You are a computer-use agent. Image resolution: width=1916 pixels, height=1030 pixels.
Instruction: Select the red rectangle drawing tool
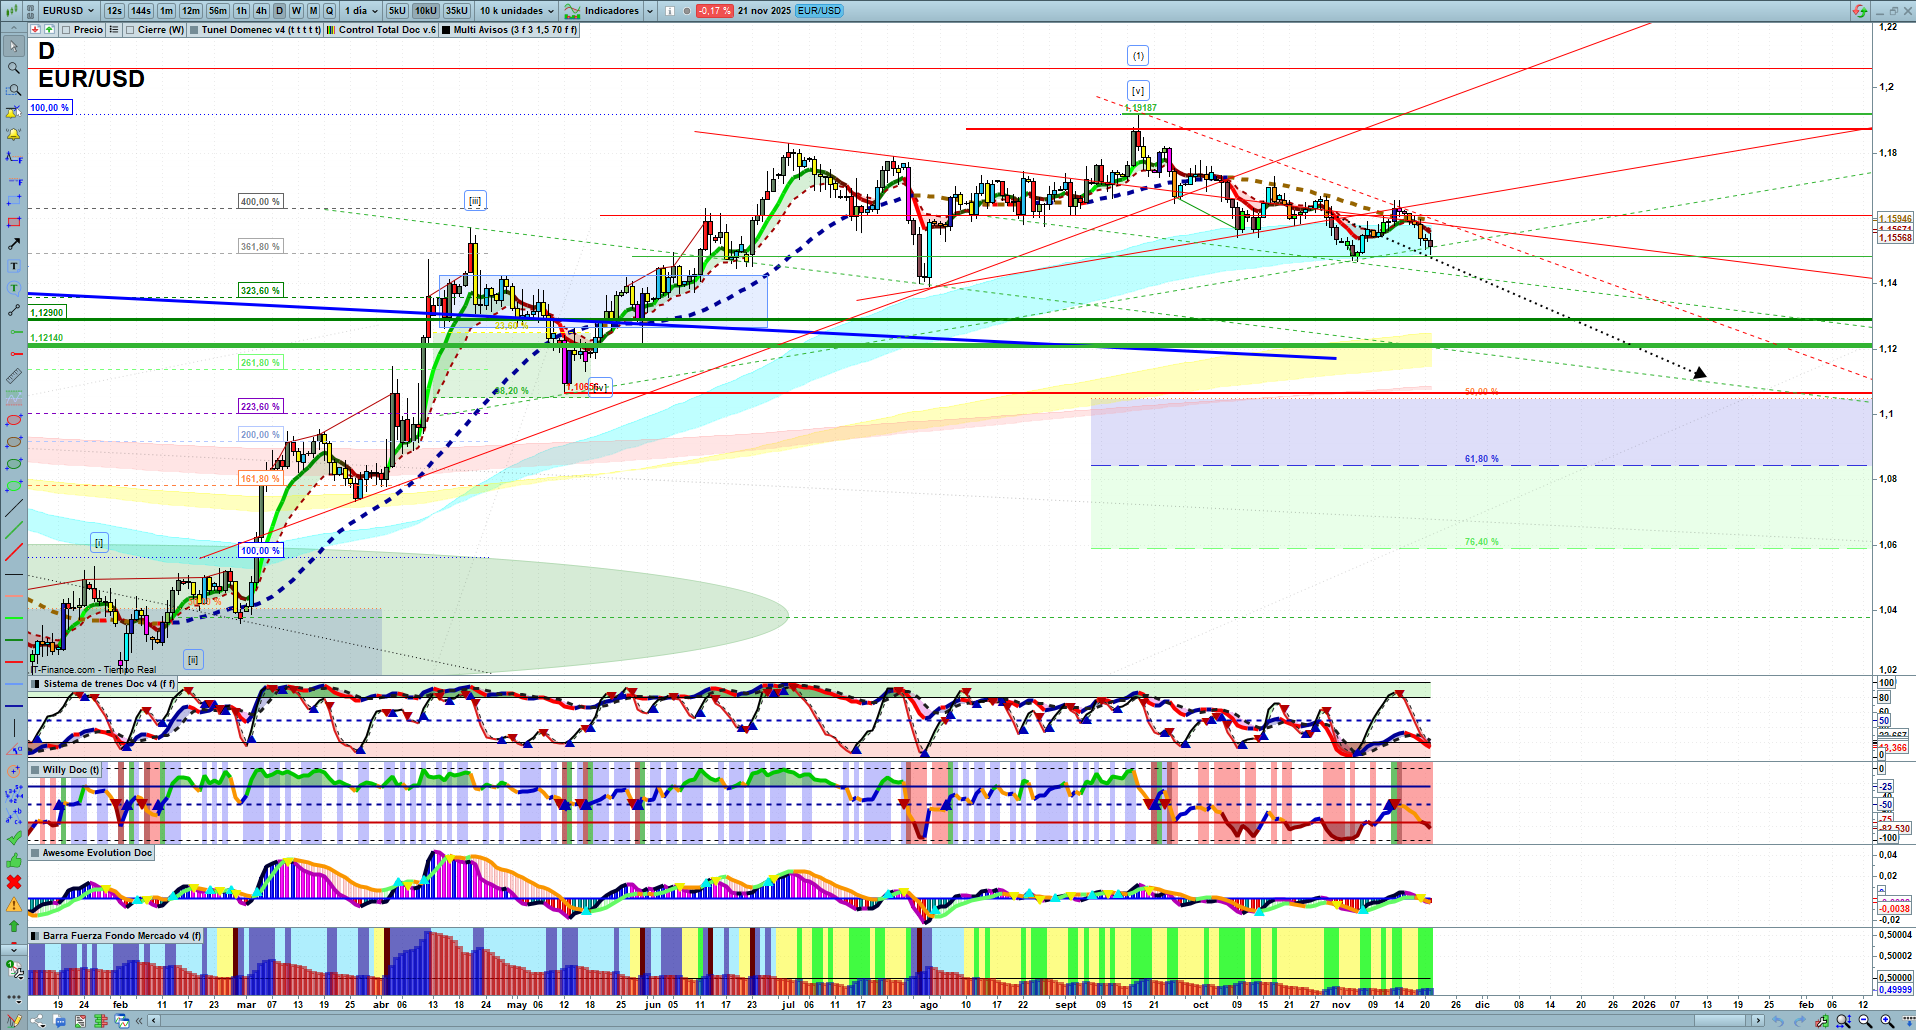pos(14,222)
